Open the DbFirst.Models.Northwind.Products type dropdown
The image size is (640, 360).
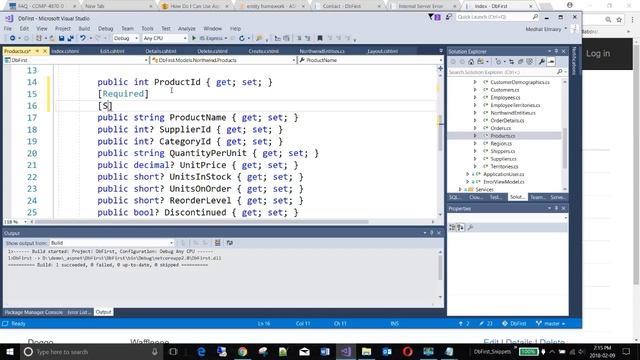223,60
